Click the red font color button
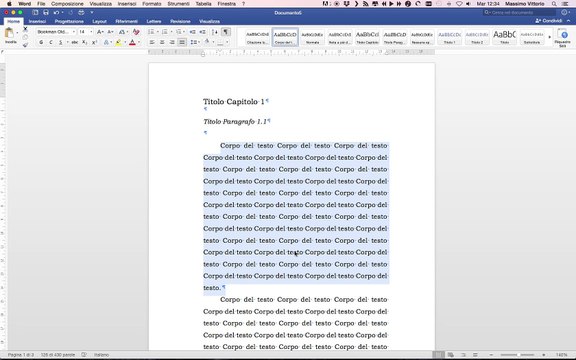The image size is (576, 360). [x=132, y=43]
